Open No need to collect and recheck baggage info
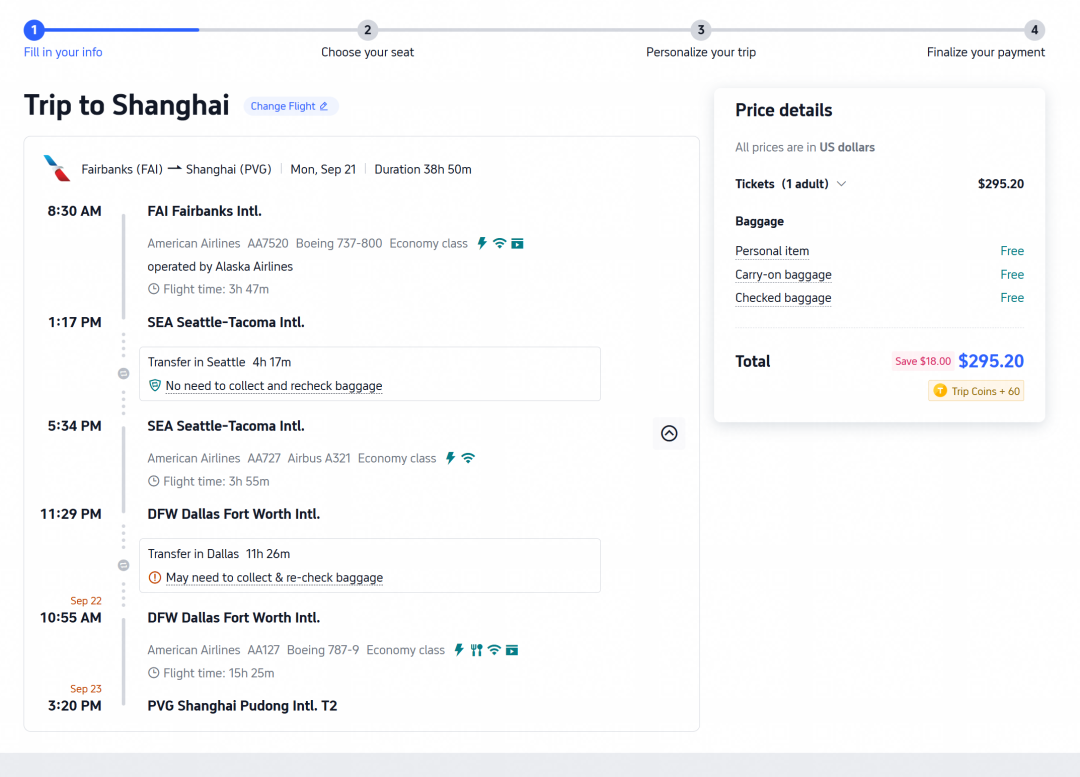The image size is (1080, 777). point(274,386)
